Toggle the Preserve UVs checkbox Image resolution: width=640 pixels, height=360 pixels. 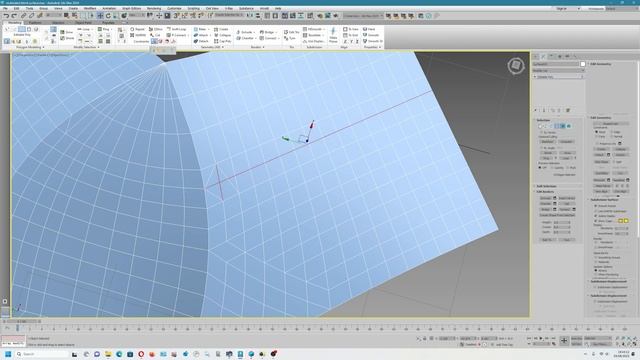597,143
